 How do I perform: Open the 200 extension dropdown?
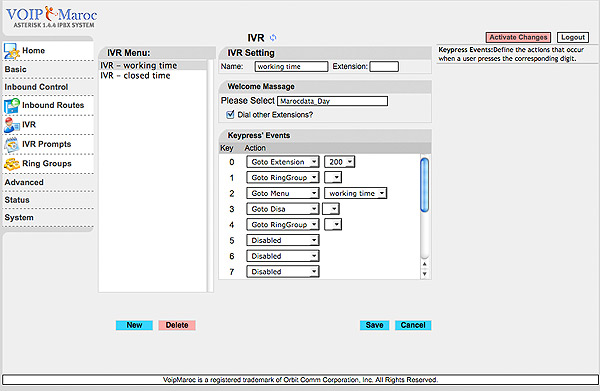pos(339,162)
